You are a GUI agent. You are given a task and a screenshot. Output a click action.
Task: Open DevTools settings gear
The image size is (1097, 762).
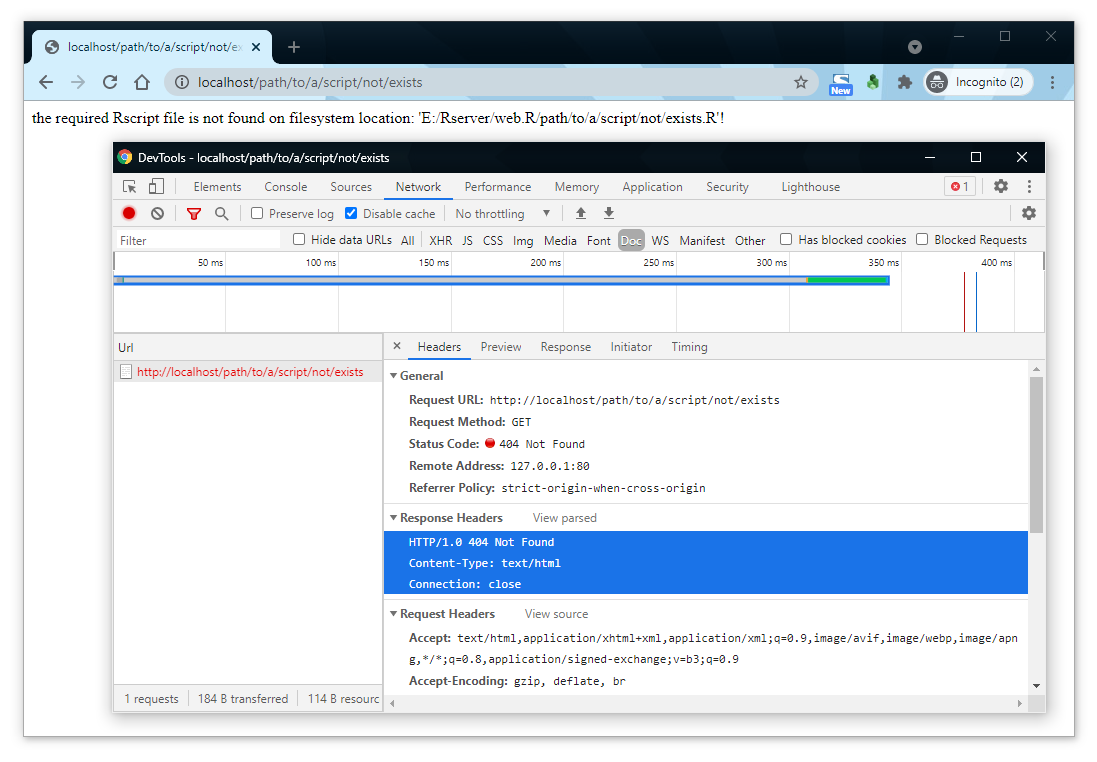coord(1000,186)
